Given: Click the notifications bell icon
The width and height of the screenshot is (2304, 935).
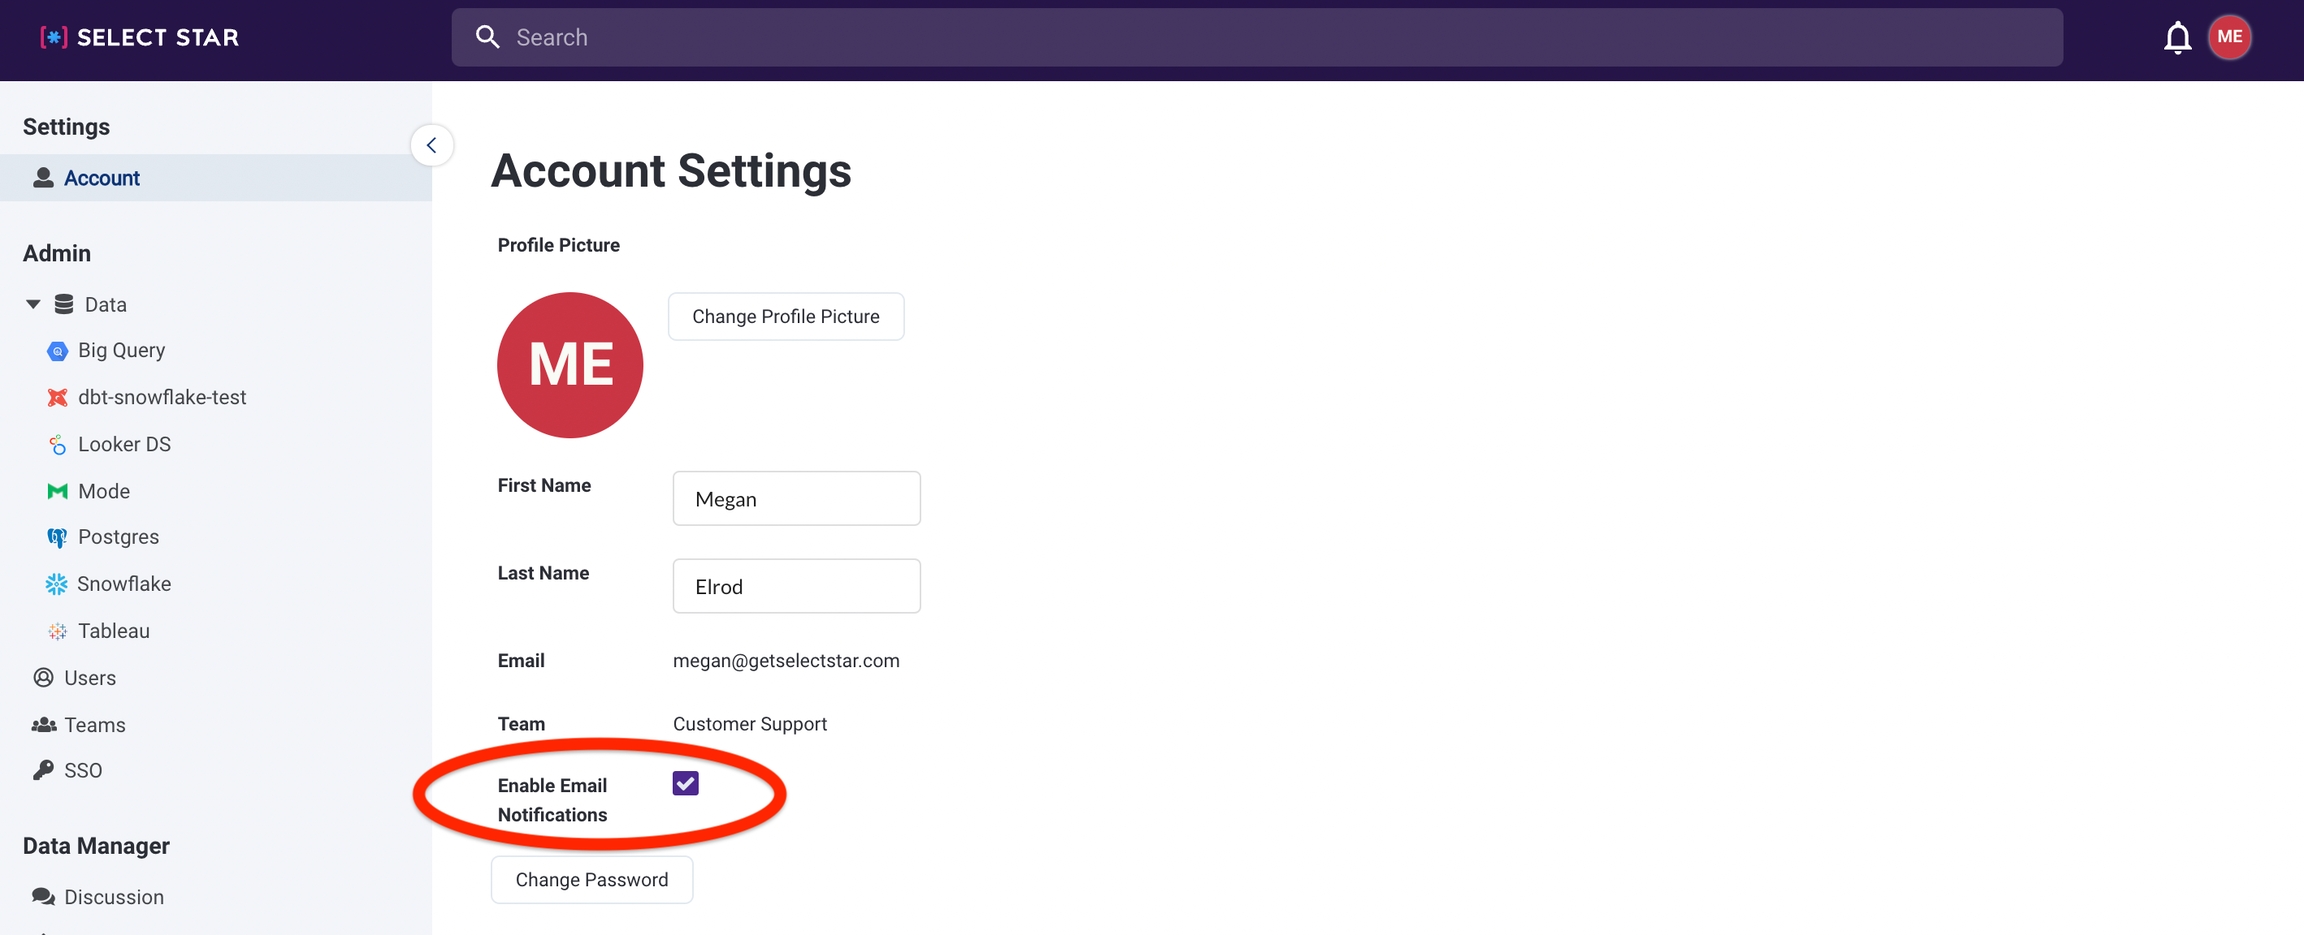Looking at the screenshot, I should point(2177,38).
